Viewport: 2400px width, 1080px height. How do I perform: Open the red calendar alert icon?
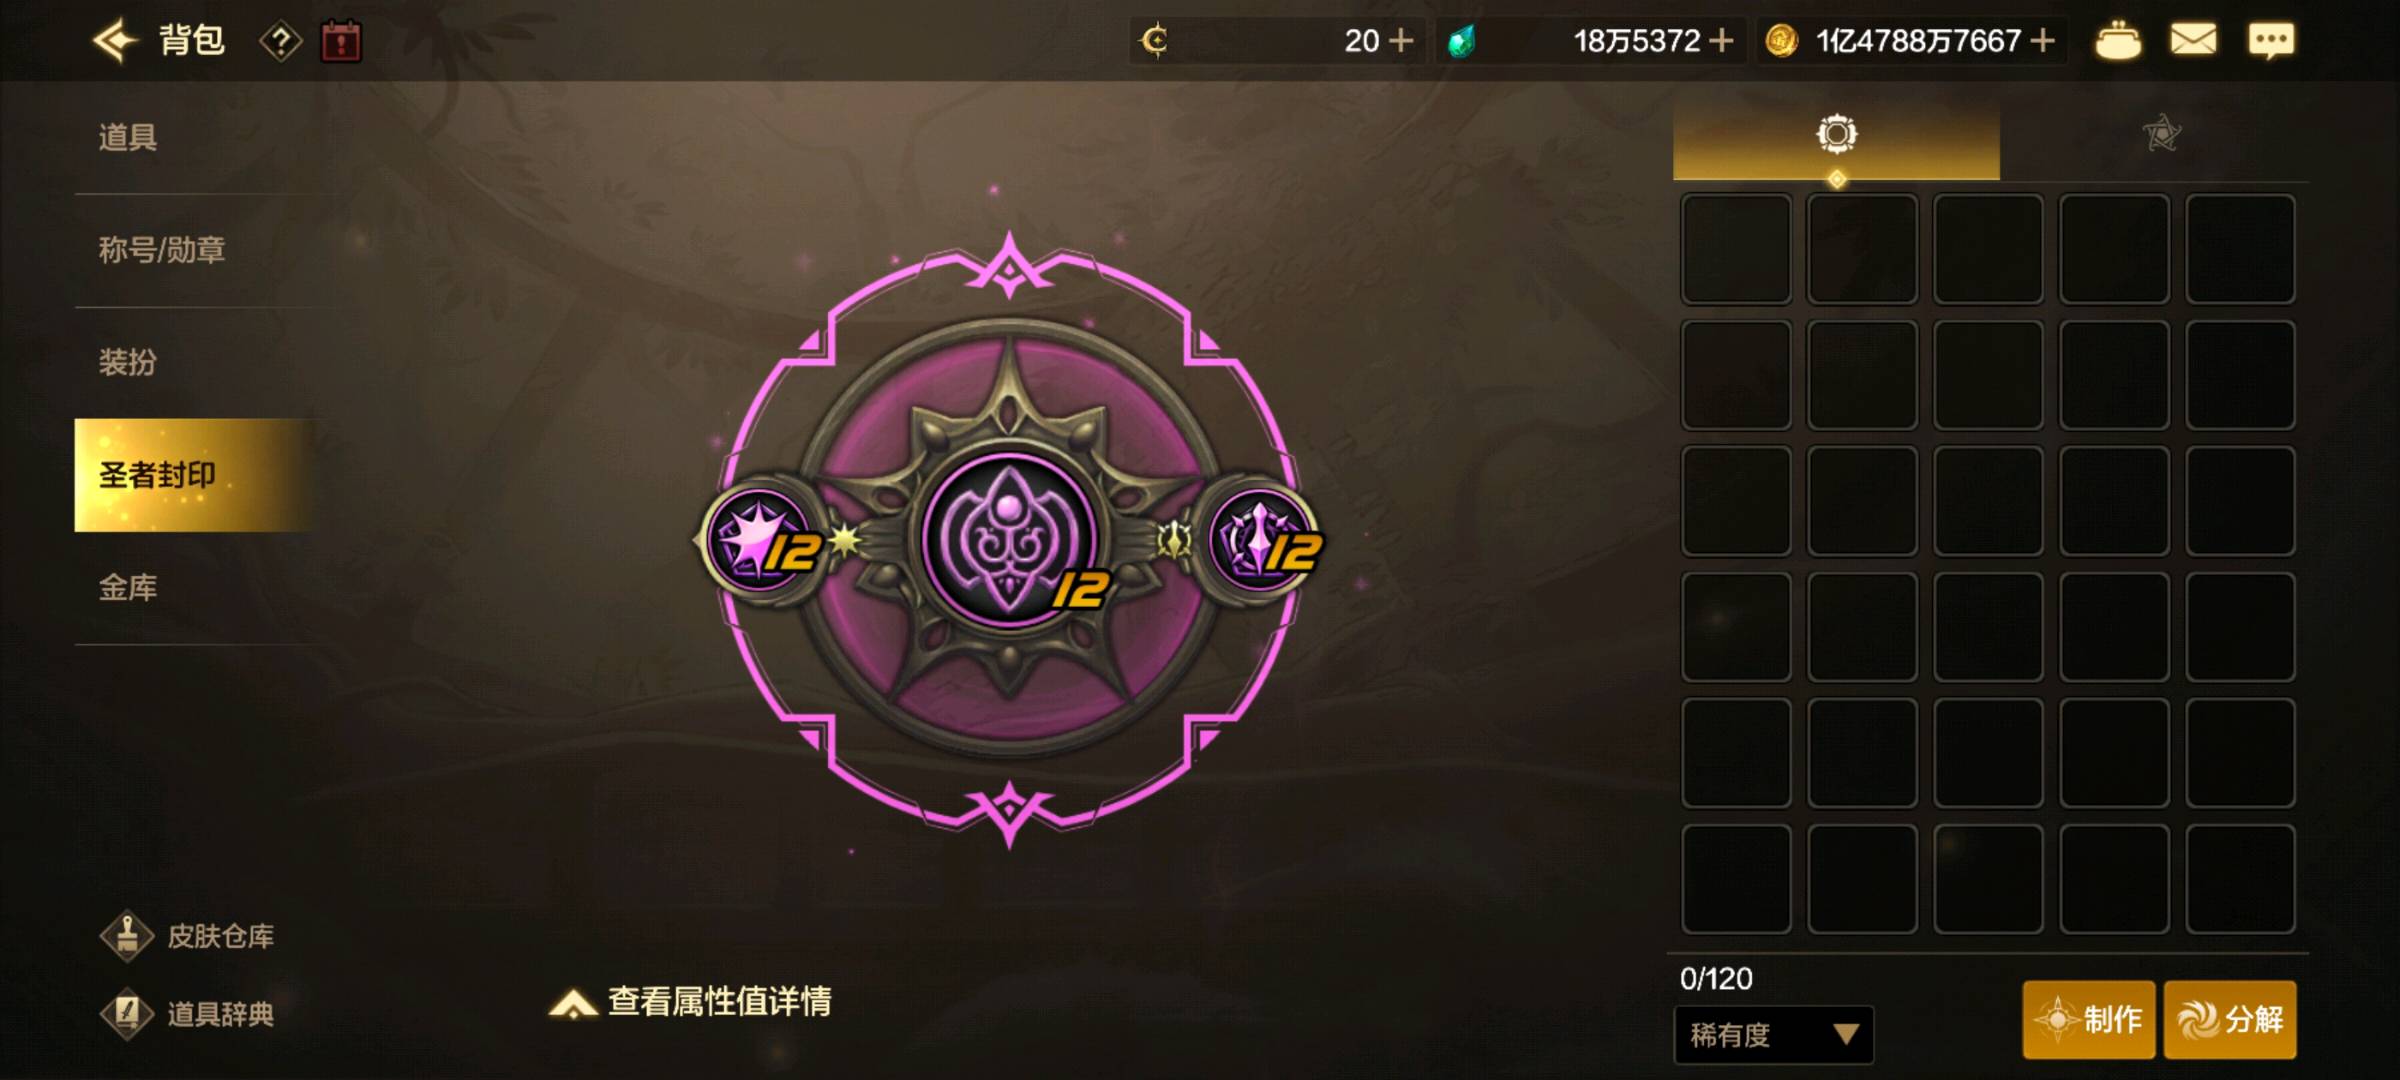(x=341, y=42)
